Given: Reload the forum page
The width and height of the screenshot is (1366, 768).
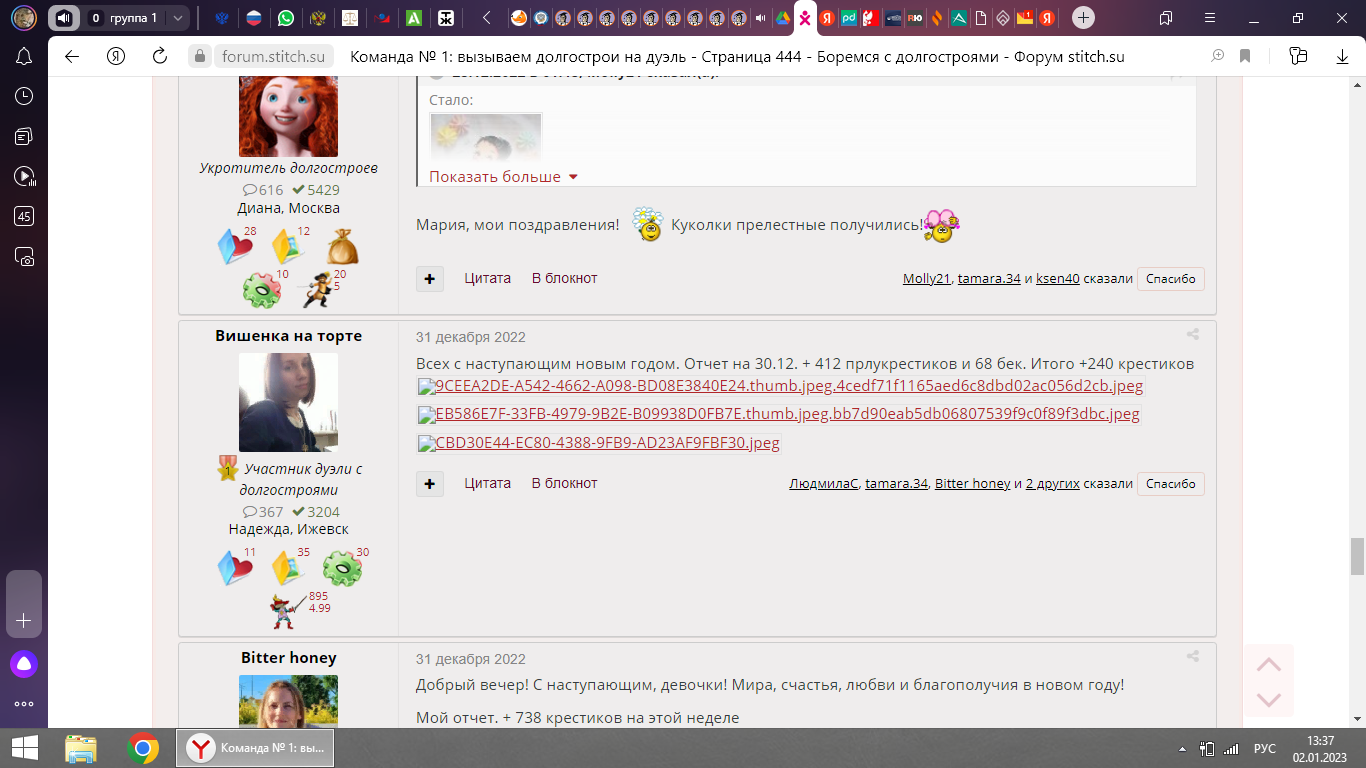Looking at the screenshot, I should pyautogui.click(x=159, y=57).
